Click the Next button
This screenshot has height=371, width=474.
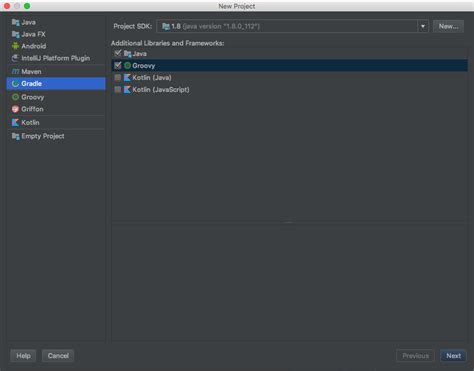tap(453, 356)
